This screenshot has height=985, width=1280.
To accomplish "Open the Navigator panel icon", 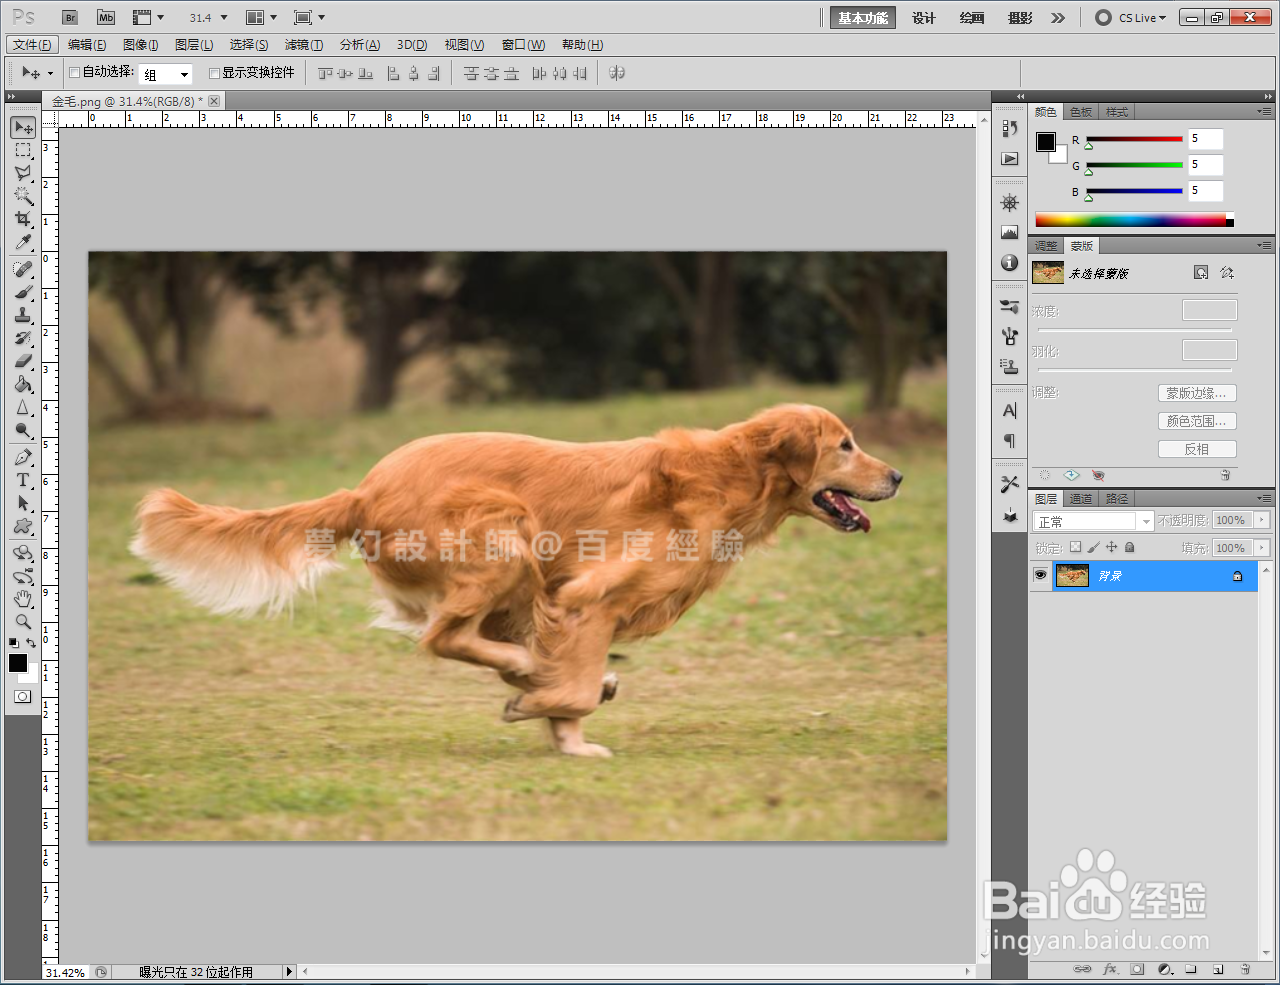I will click(1010, 203).
